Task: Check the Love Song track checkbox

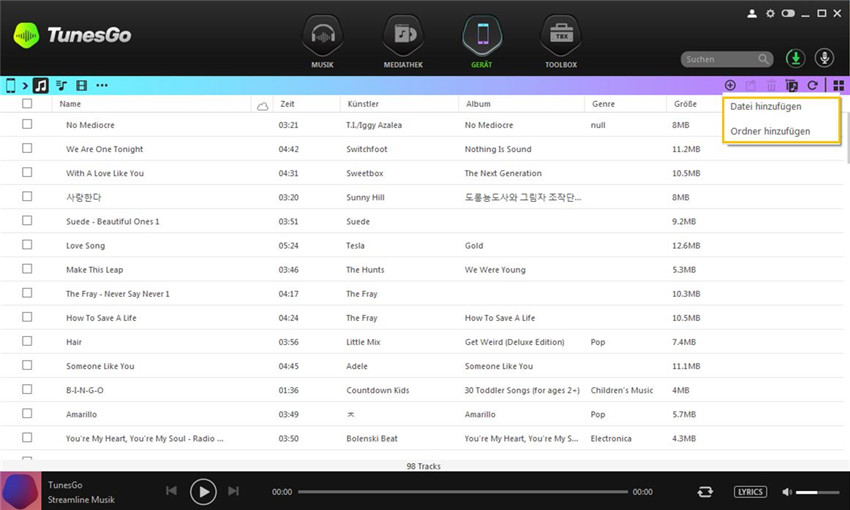Action: pyautogui.click(x=27, y=244)
